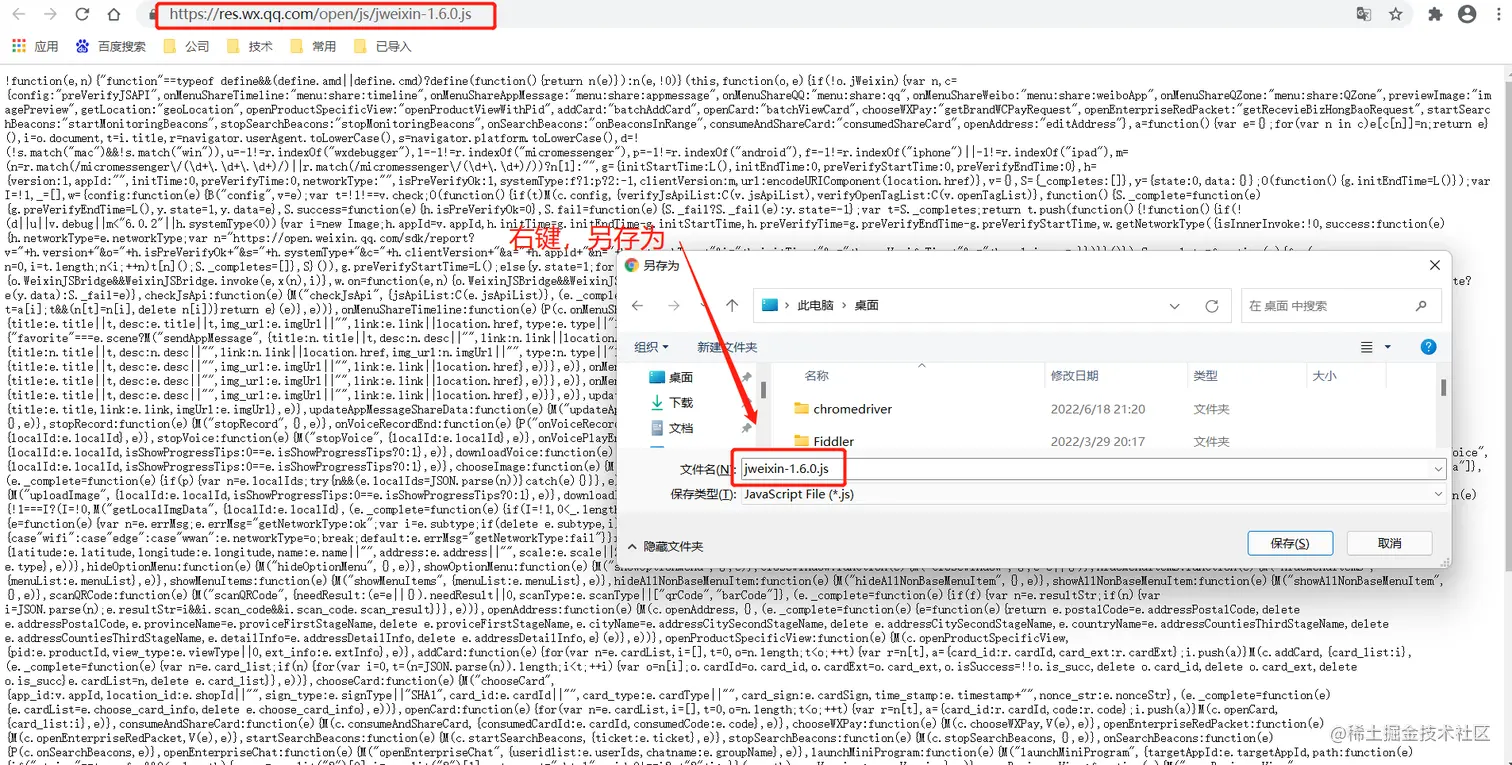Open the 已导入 bookmarks folder
1512x765 pixels.
(382, 46)
